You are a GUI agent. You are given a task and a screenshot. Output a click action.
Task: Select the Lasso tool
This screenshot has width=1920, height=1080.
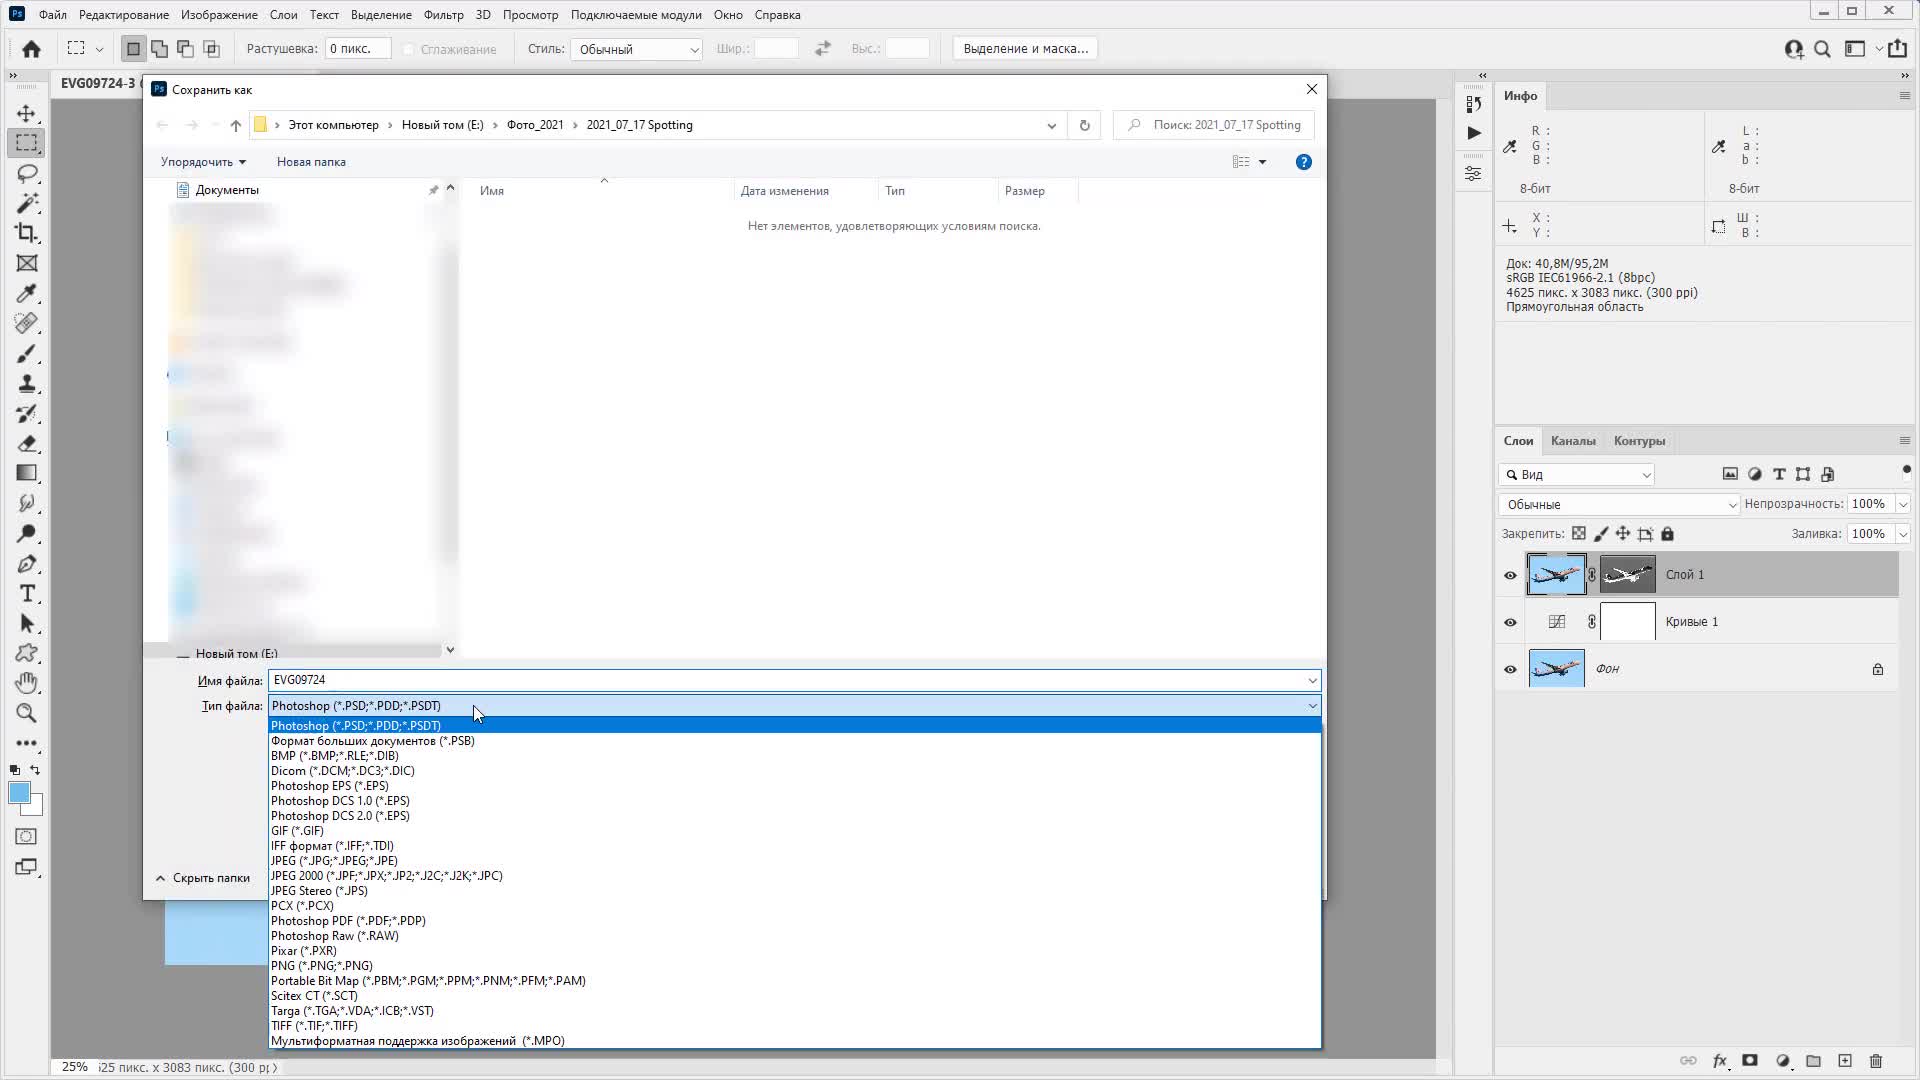[27, 173]
